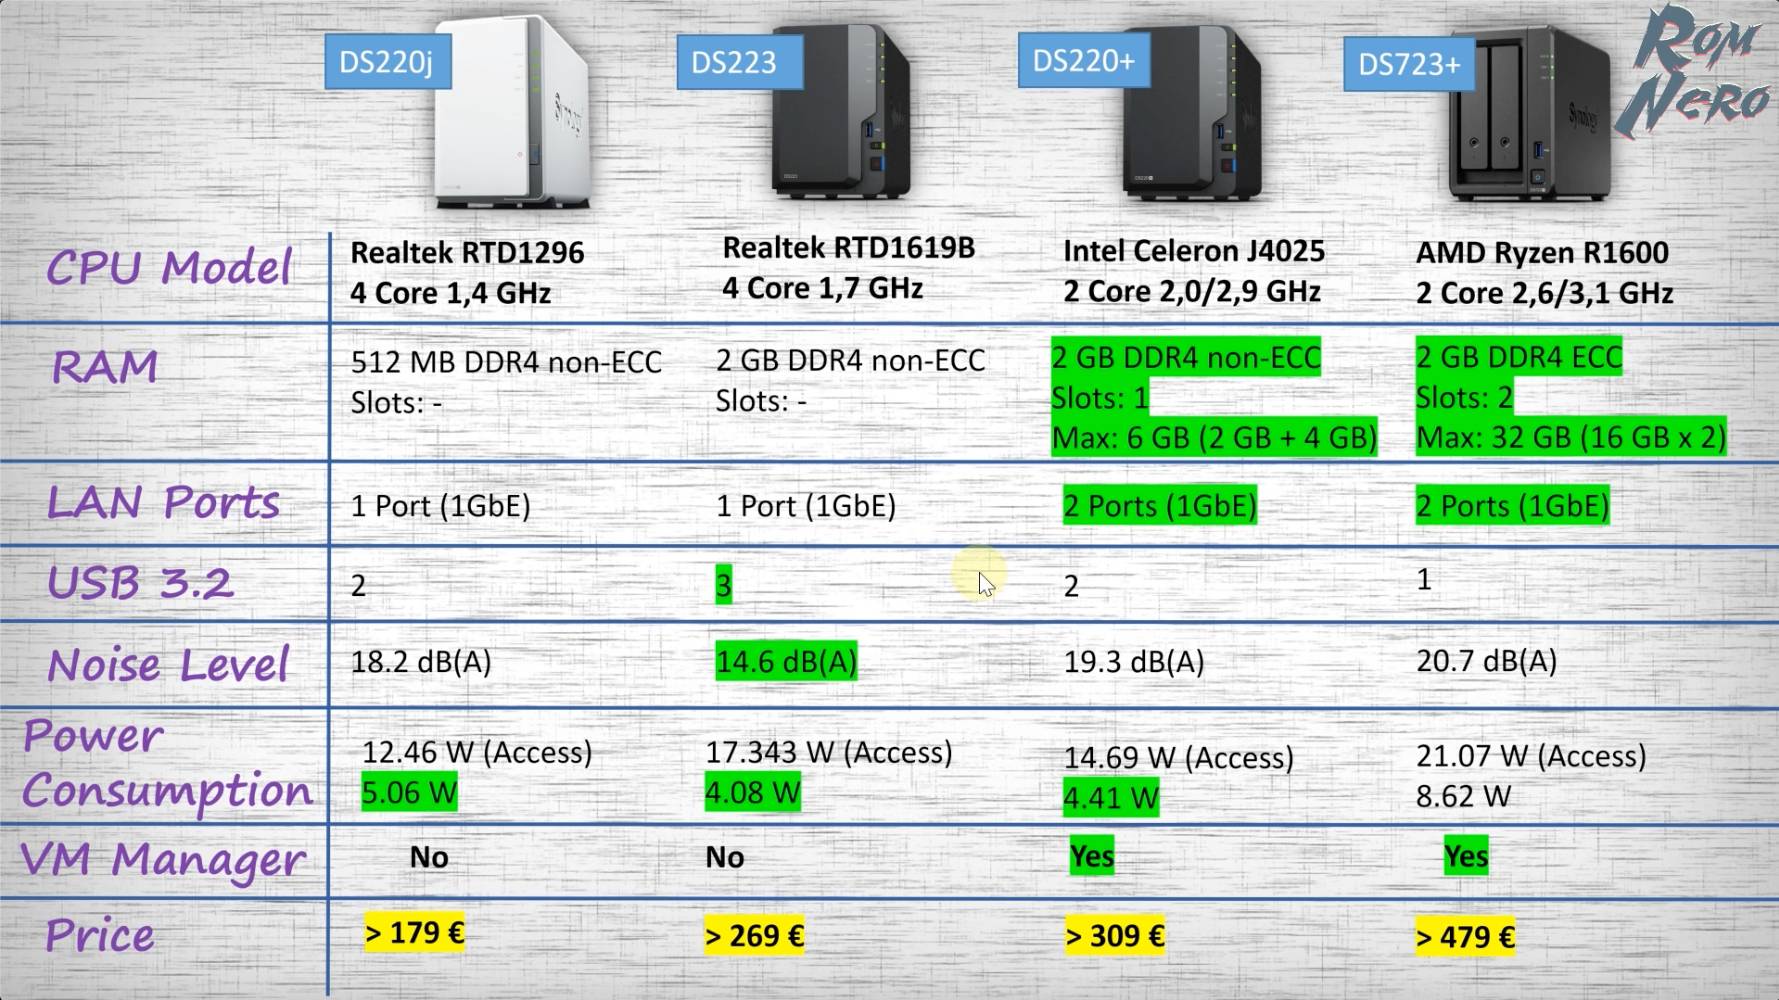Click the white DS220j NAS product image

[512, 112]
